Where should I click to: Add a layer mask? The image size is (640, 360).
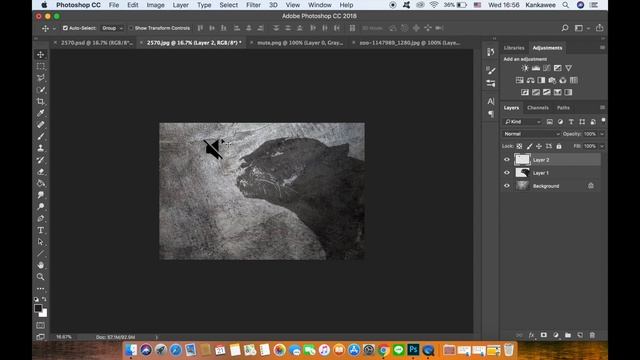click(x=544, y=335)
